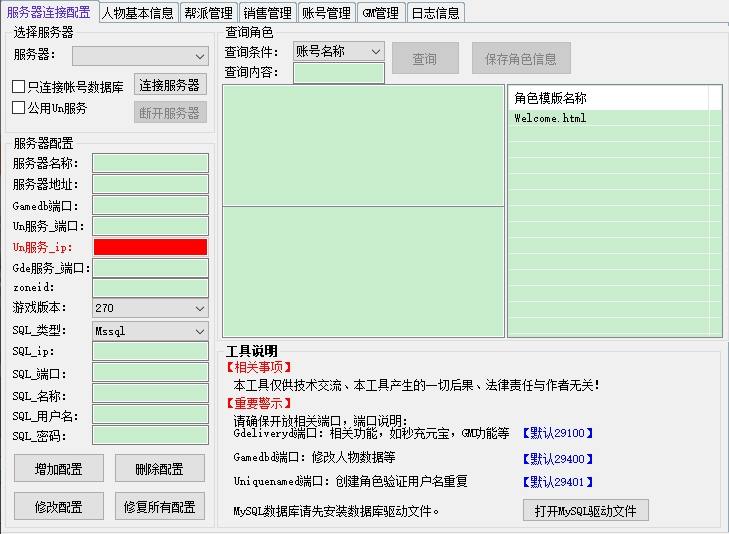Click the upper query results pane
The width and height of the screenshot is (729, 534).
click(x=363, y=145)
